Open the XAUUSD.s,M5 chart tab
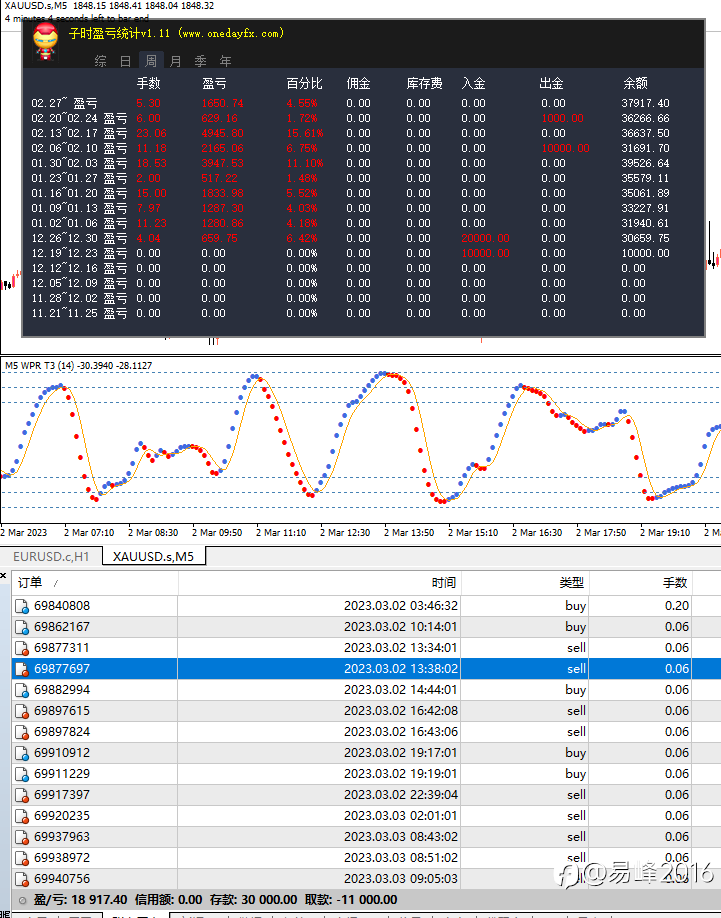This screenshot has width=721, height=918. point(153,556)
